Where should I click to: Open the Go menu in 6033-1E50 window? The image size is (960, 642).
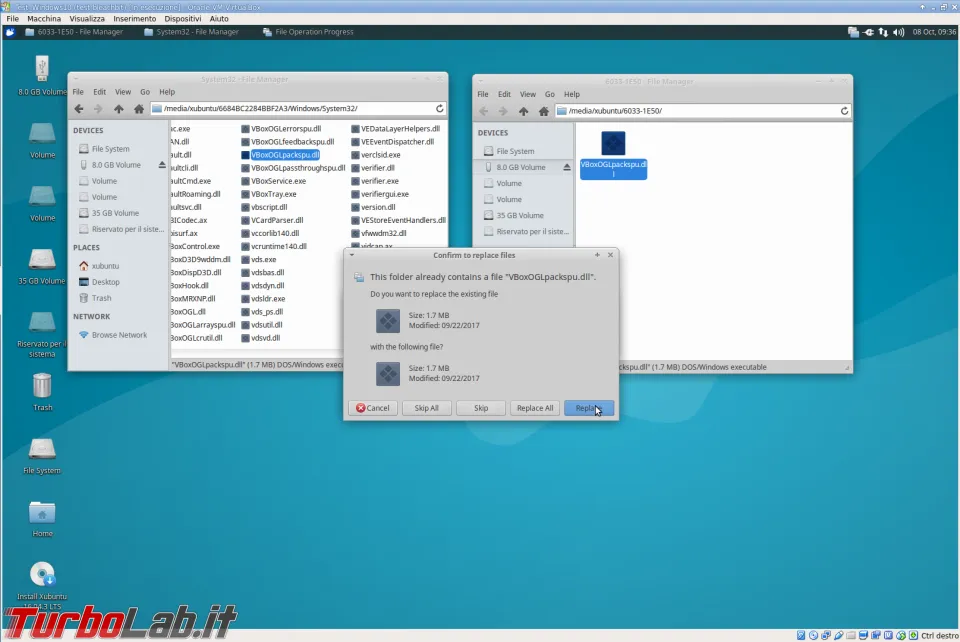click(x=550, y=94)
